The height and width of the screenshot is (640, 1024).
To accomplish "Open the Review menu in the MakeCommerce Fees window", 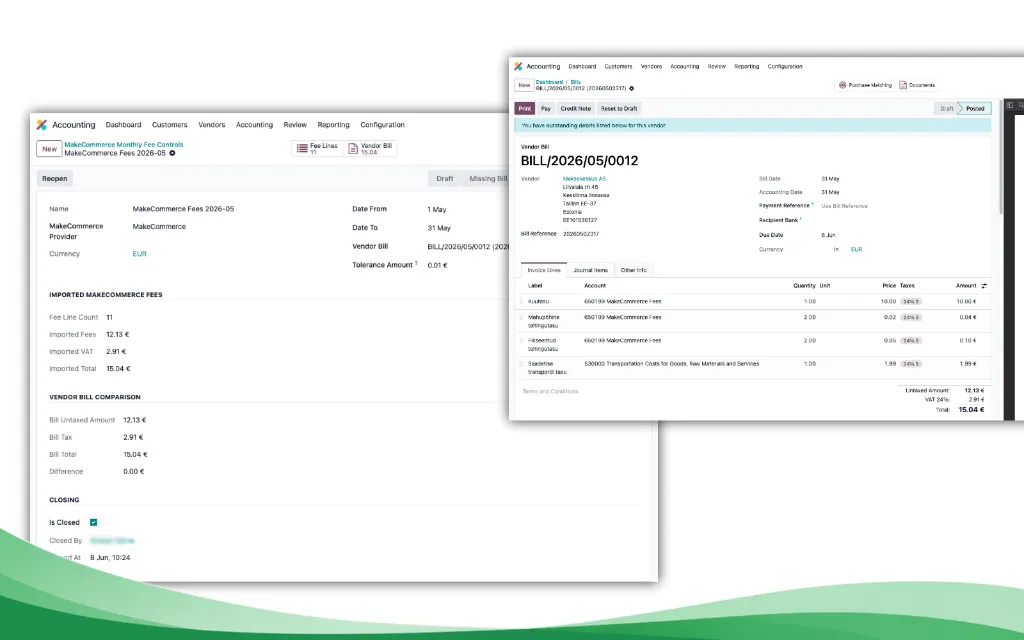I will point(295,125).
